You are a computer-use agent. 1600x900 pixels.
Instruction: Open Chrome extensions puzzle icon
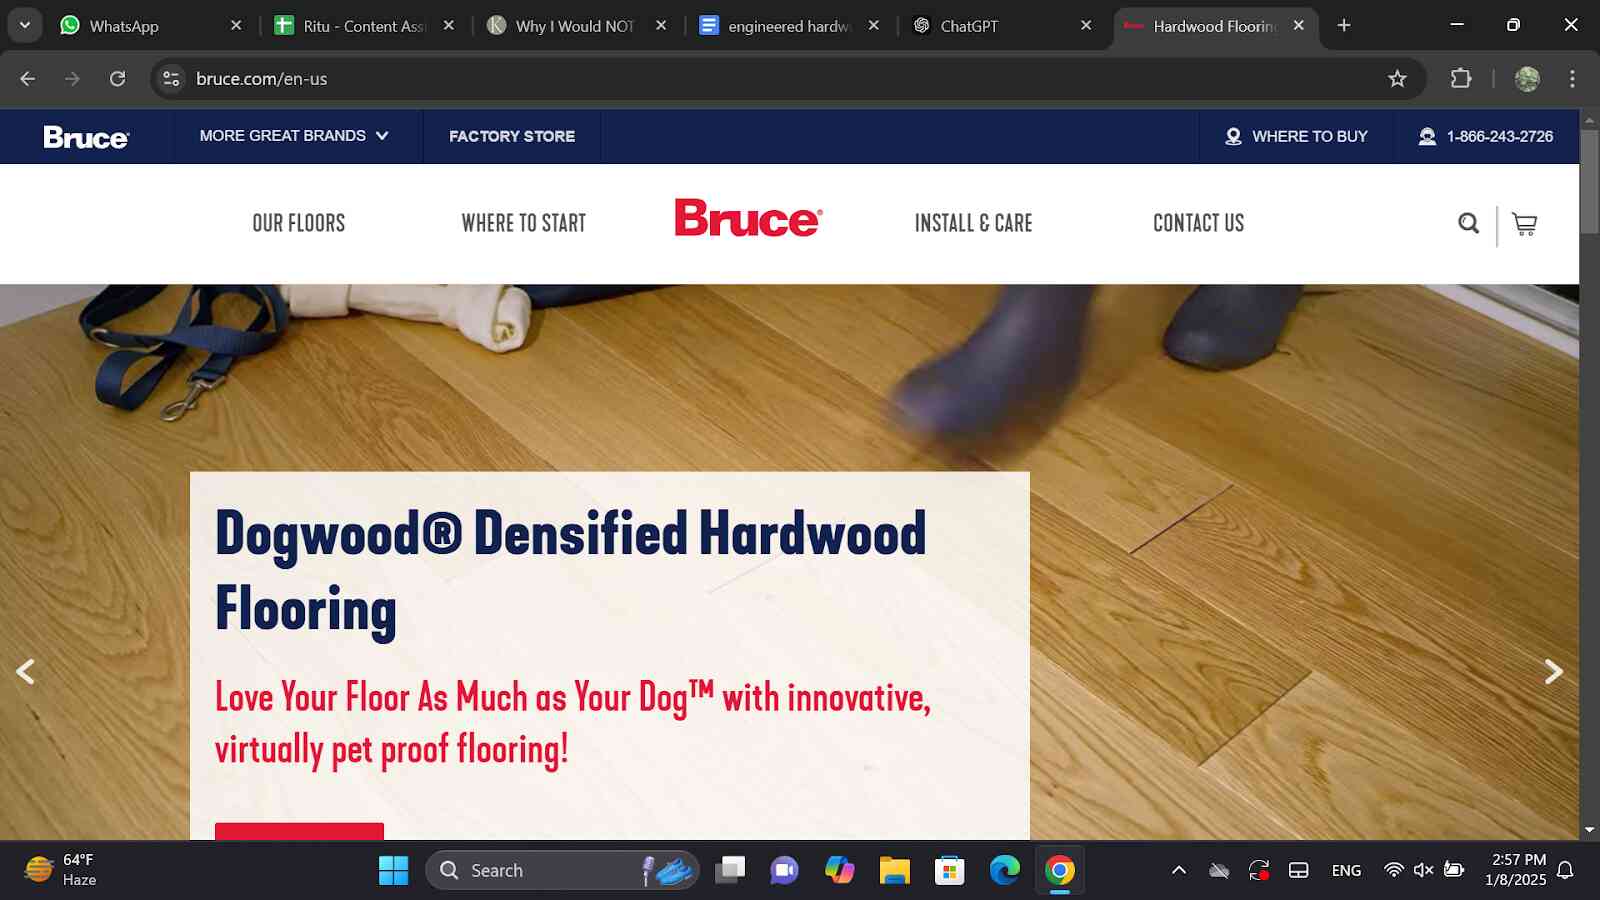[x=1461, y=78]
